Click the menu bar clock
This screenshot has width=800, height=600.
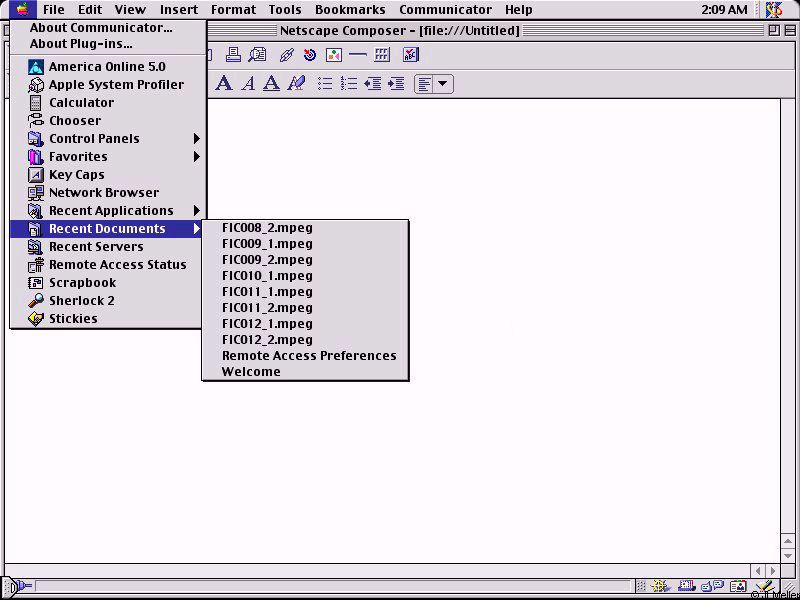pyautogui.click(x=724, y=10)
